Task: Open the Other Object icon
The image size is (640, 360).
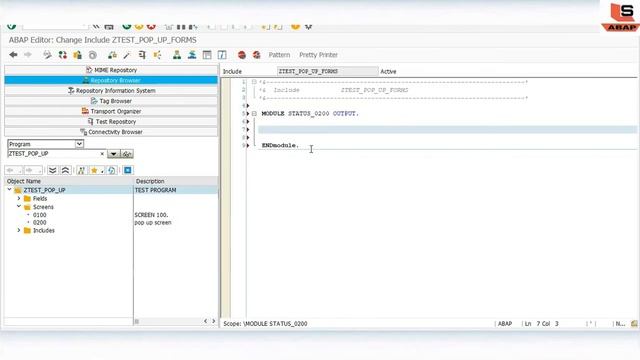Action: point(78,55)
